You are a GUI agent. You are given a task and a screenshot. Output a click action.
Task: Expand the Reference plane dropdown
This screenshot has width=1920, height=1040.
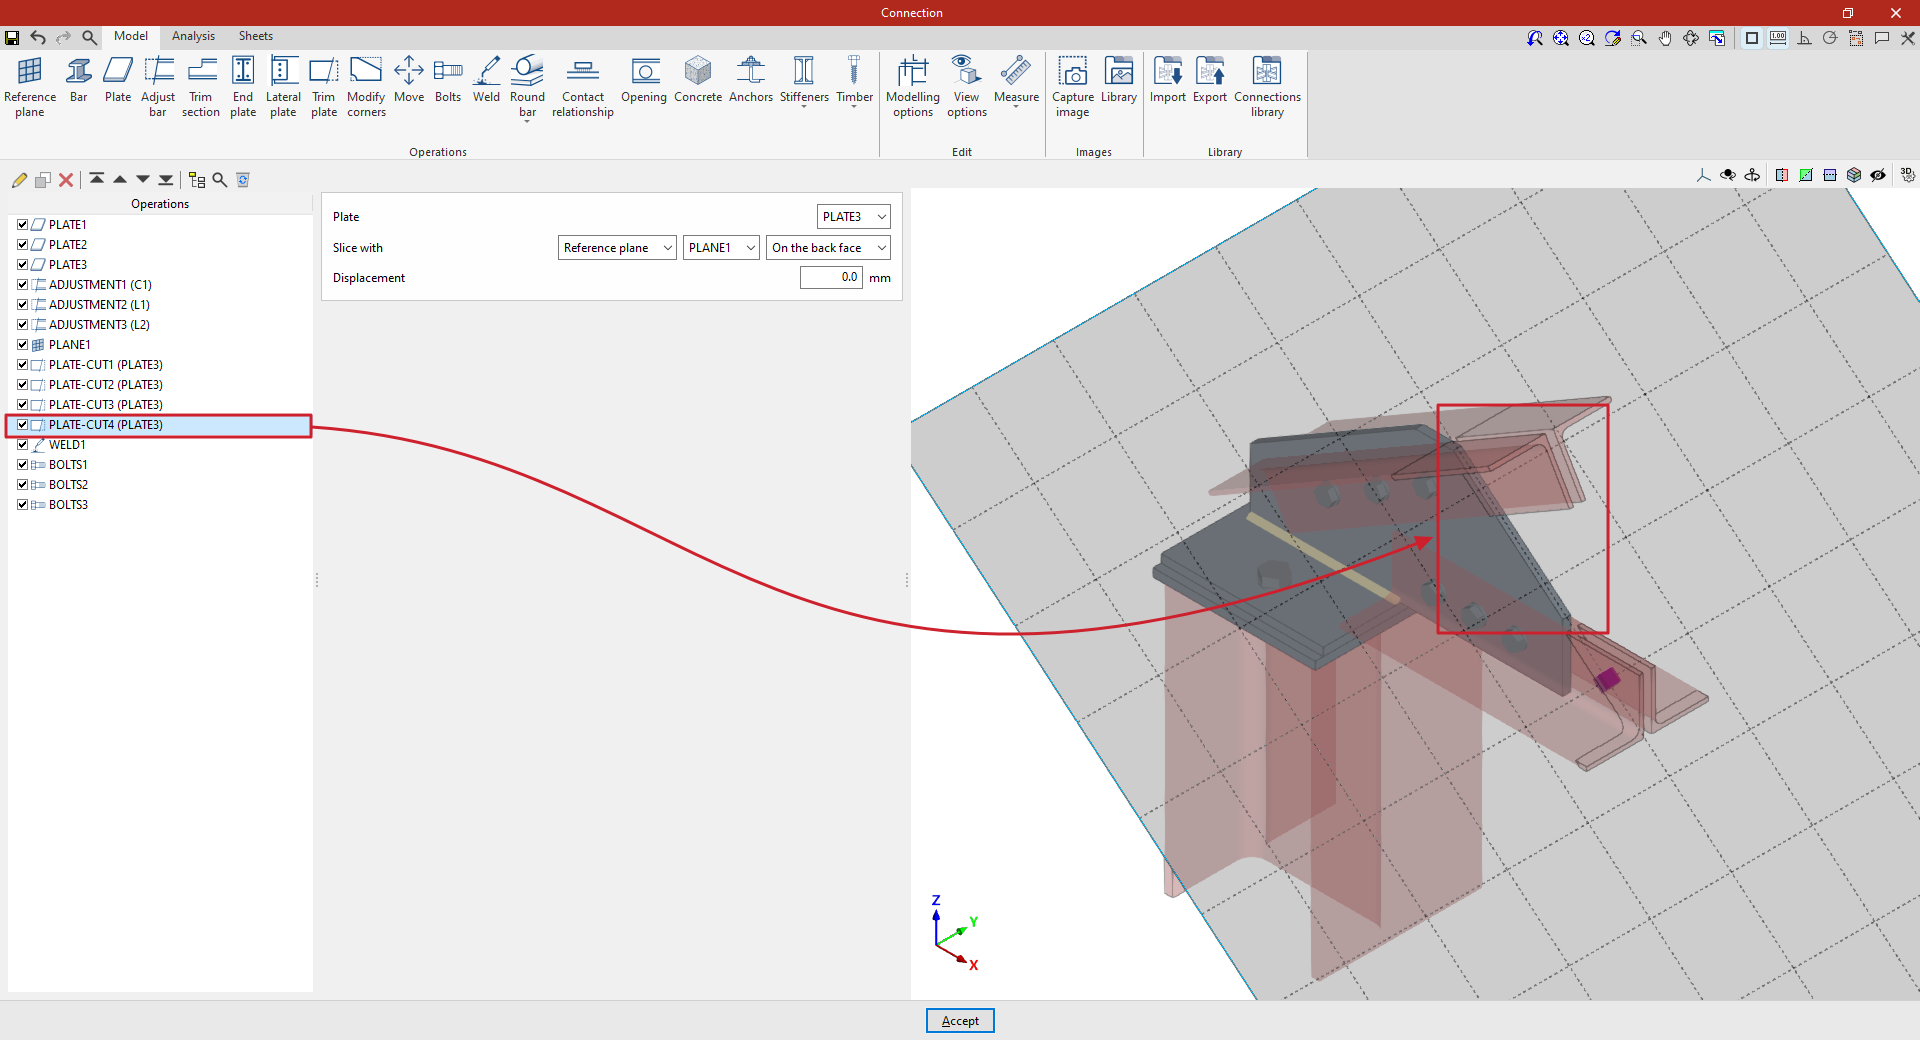616,248
